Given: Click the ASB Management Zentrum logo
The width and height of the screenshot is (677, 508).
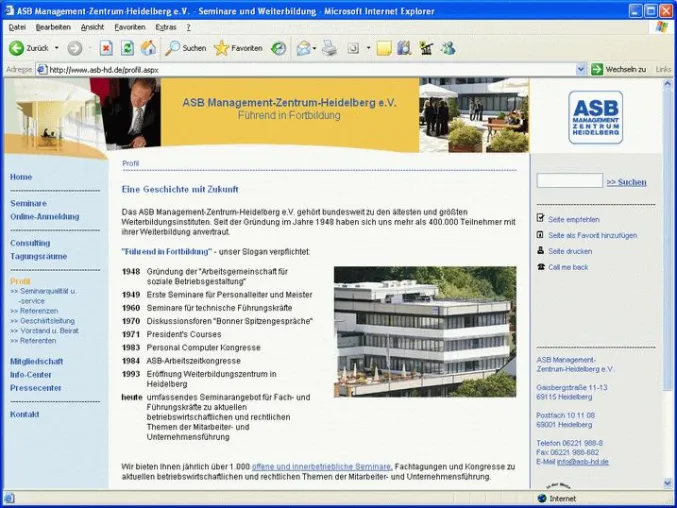Looking at the screenshot, I should click(x=595, y=117).
